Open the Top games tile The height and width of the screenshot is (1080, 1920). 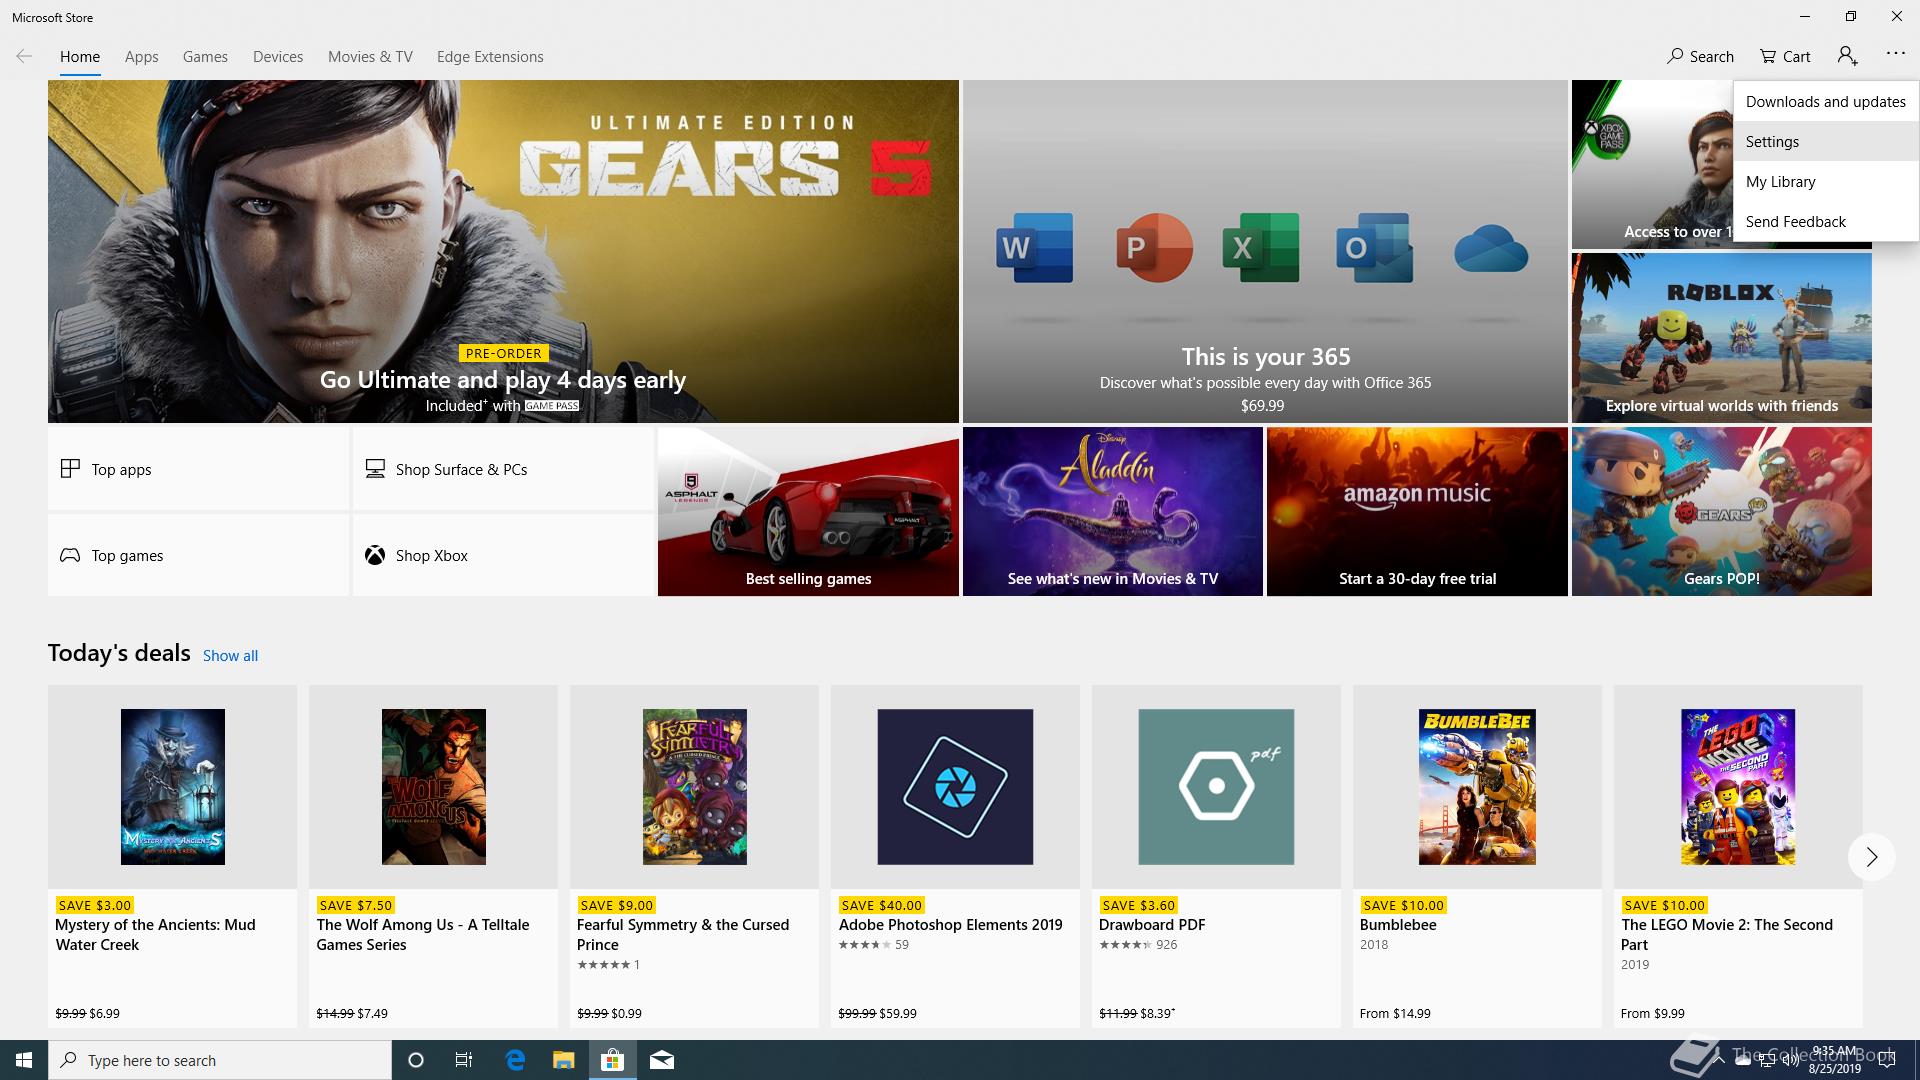tap(198, 555)
